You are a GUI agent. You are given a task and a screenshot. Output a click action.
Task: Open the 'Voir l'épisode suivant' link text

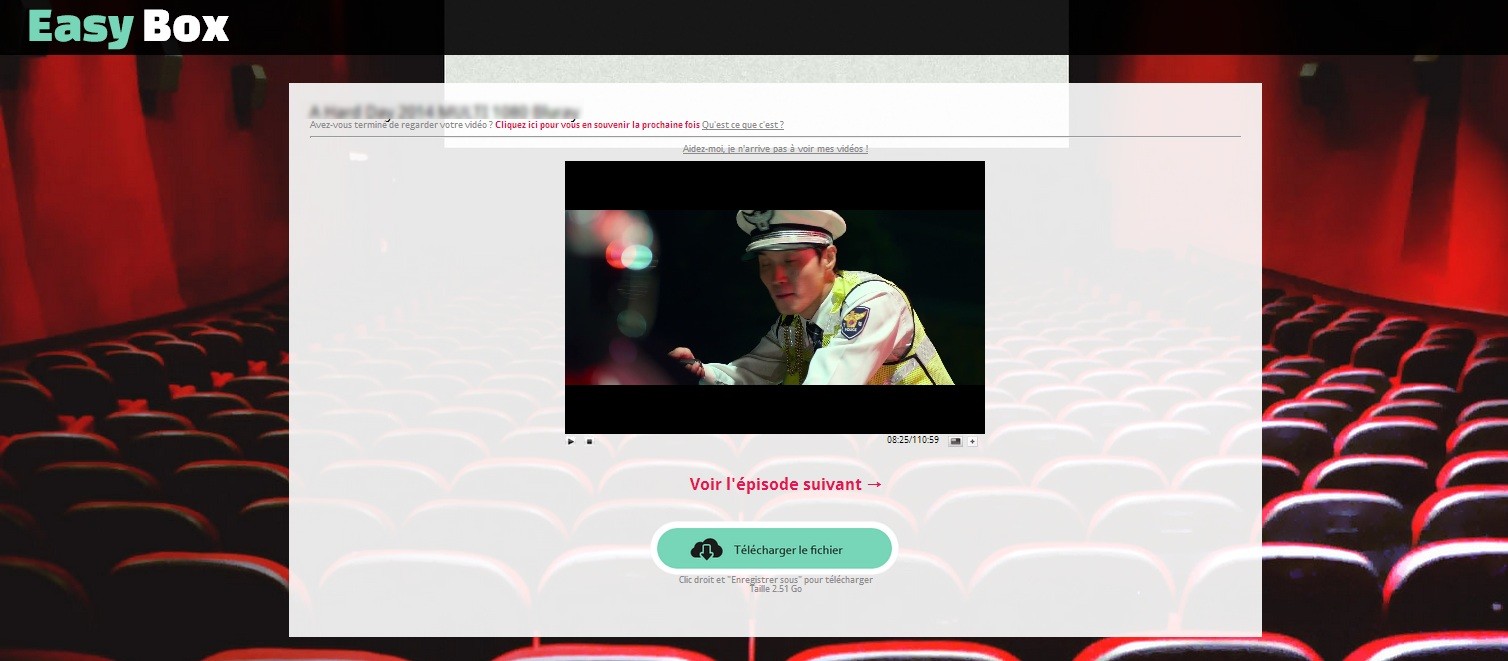point(775,484)
